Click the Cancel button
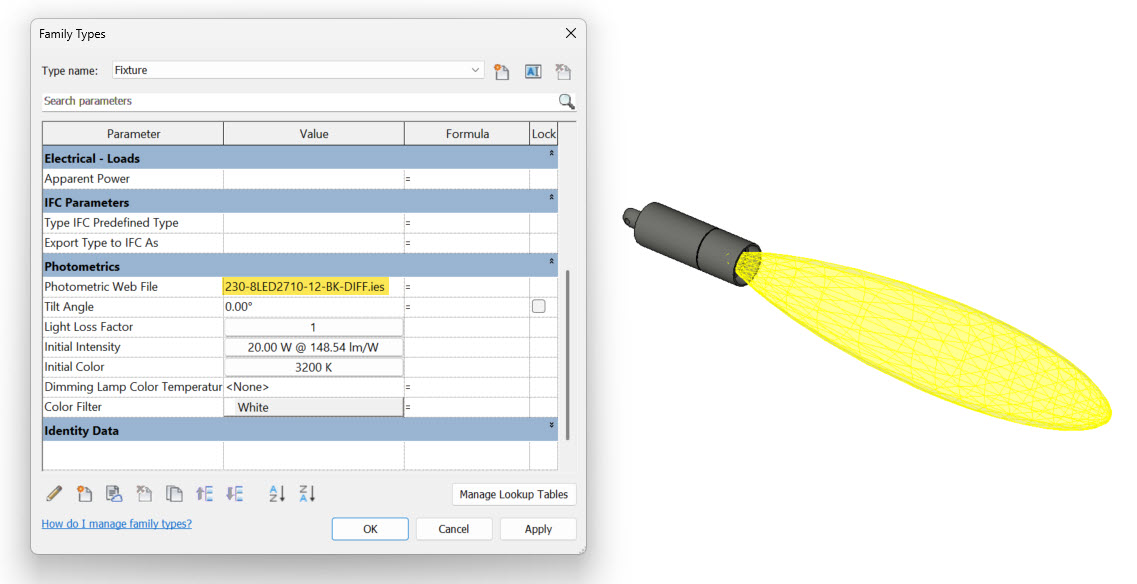 (x=454, y=529)
